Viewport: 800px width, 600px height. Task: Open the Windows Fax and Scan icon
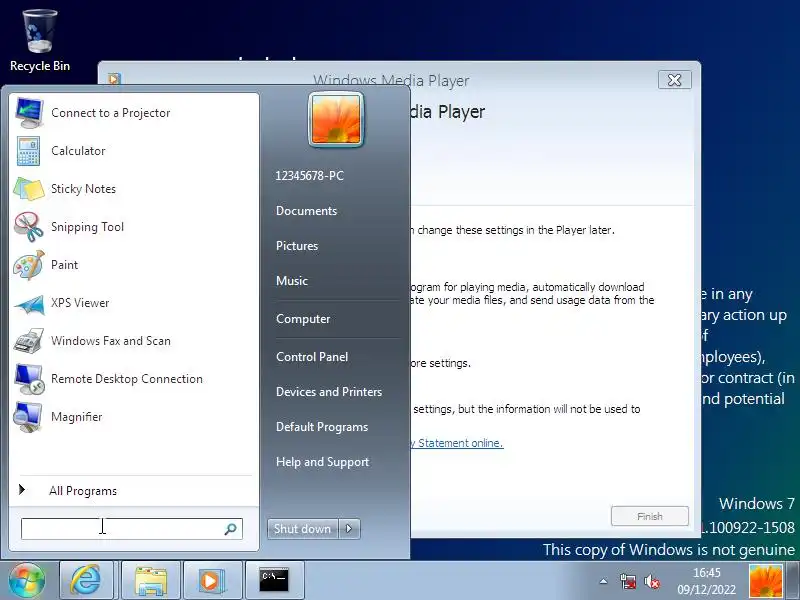tap(29, 341)
